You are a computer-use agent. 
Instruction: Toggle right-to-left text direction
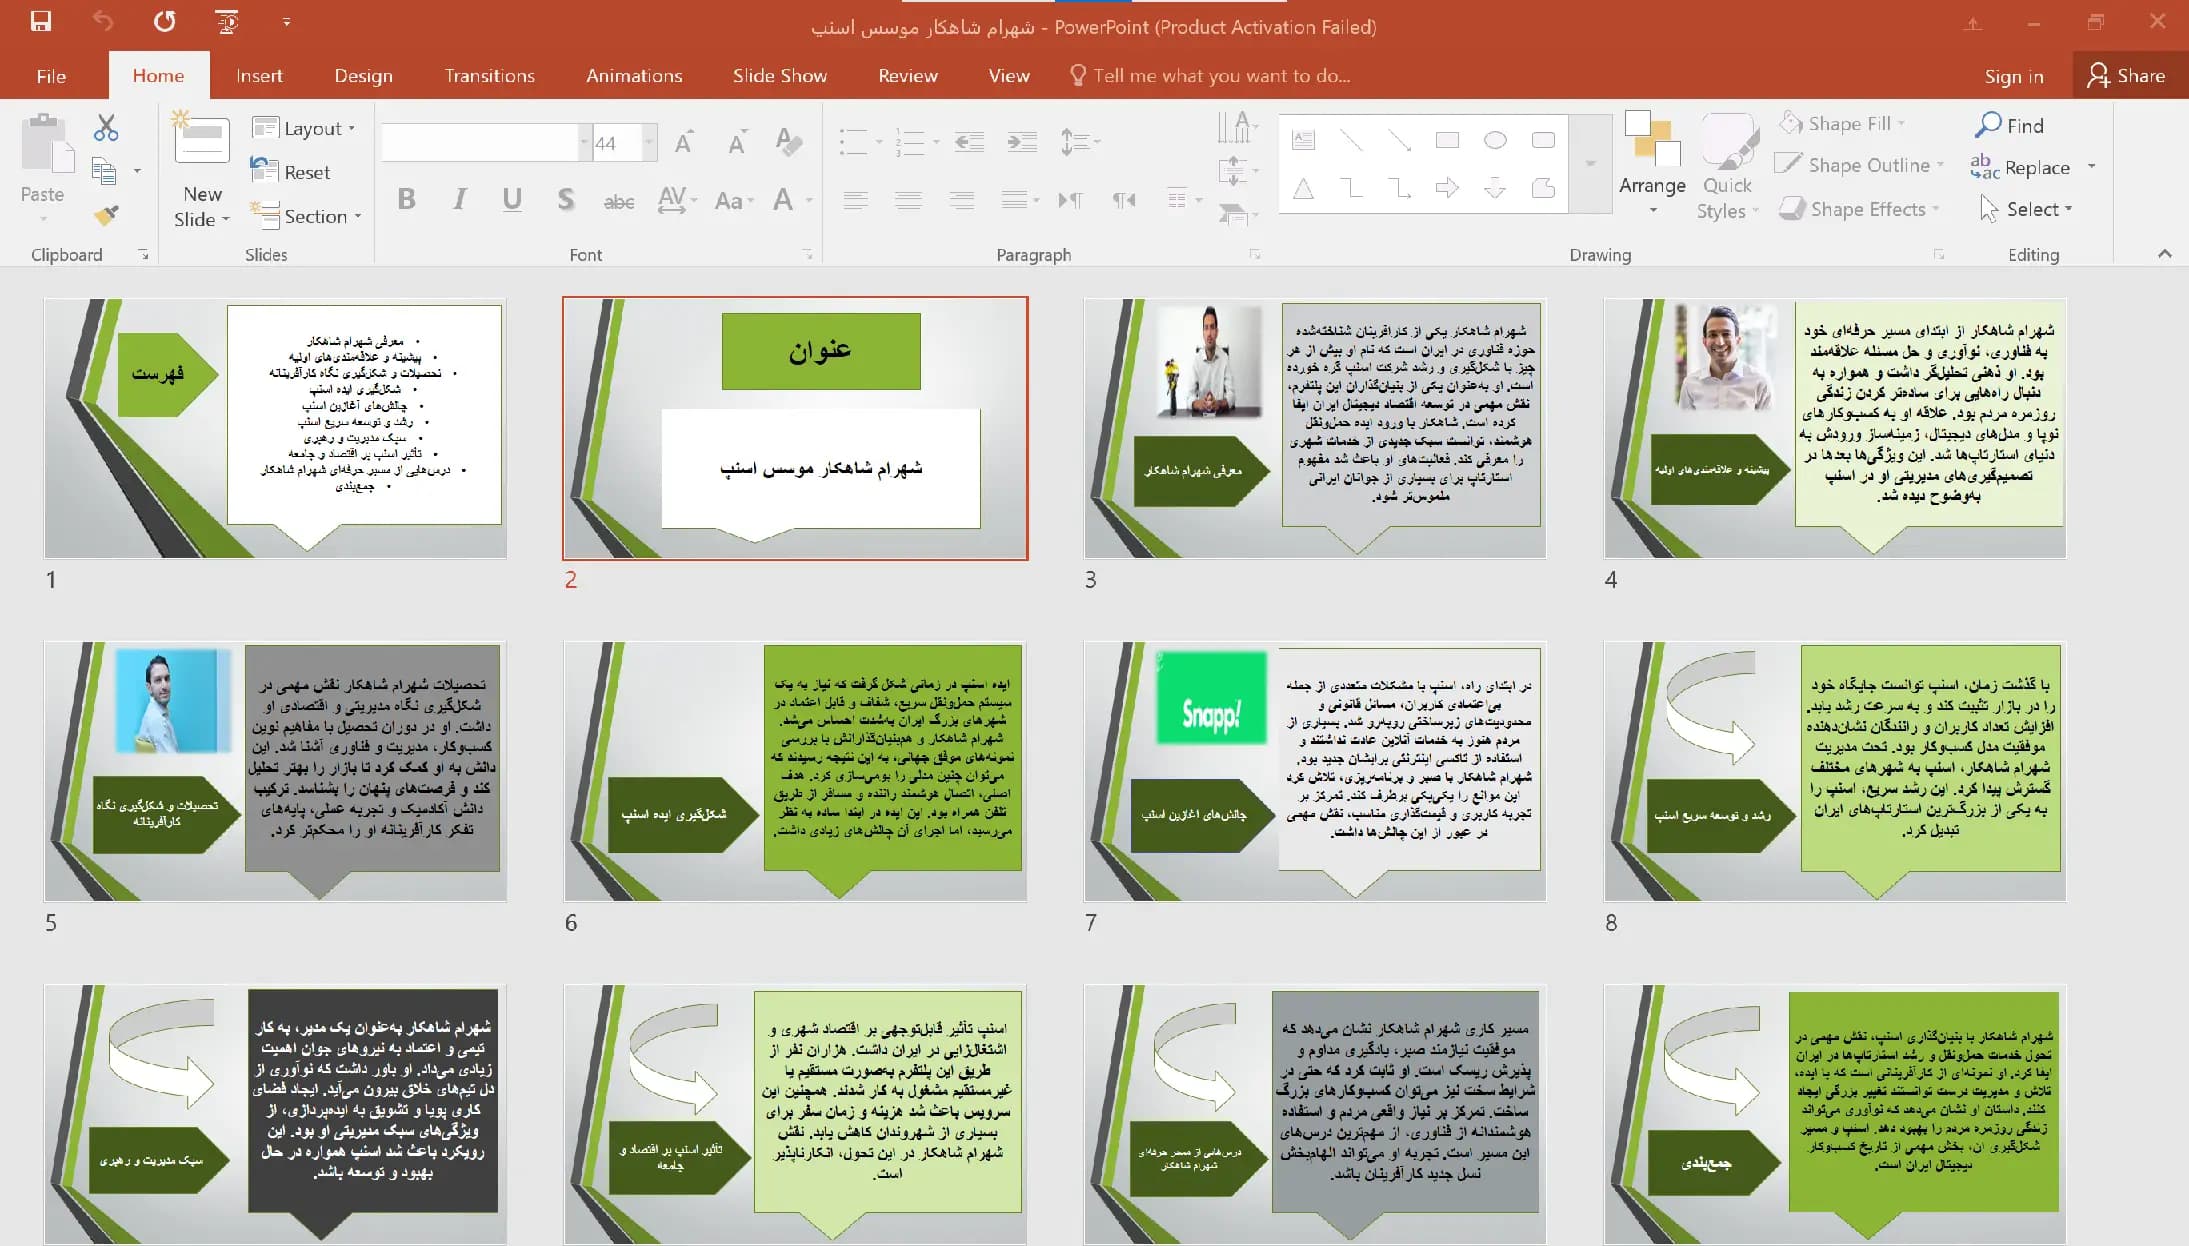1124,200
